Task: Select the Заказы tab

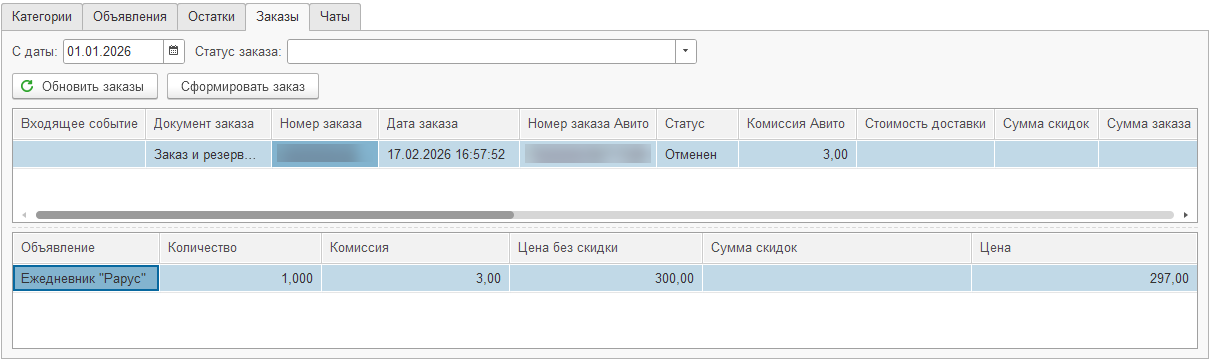Action: click(277, 16)
